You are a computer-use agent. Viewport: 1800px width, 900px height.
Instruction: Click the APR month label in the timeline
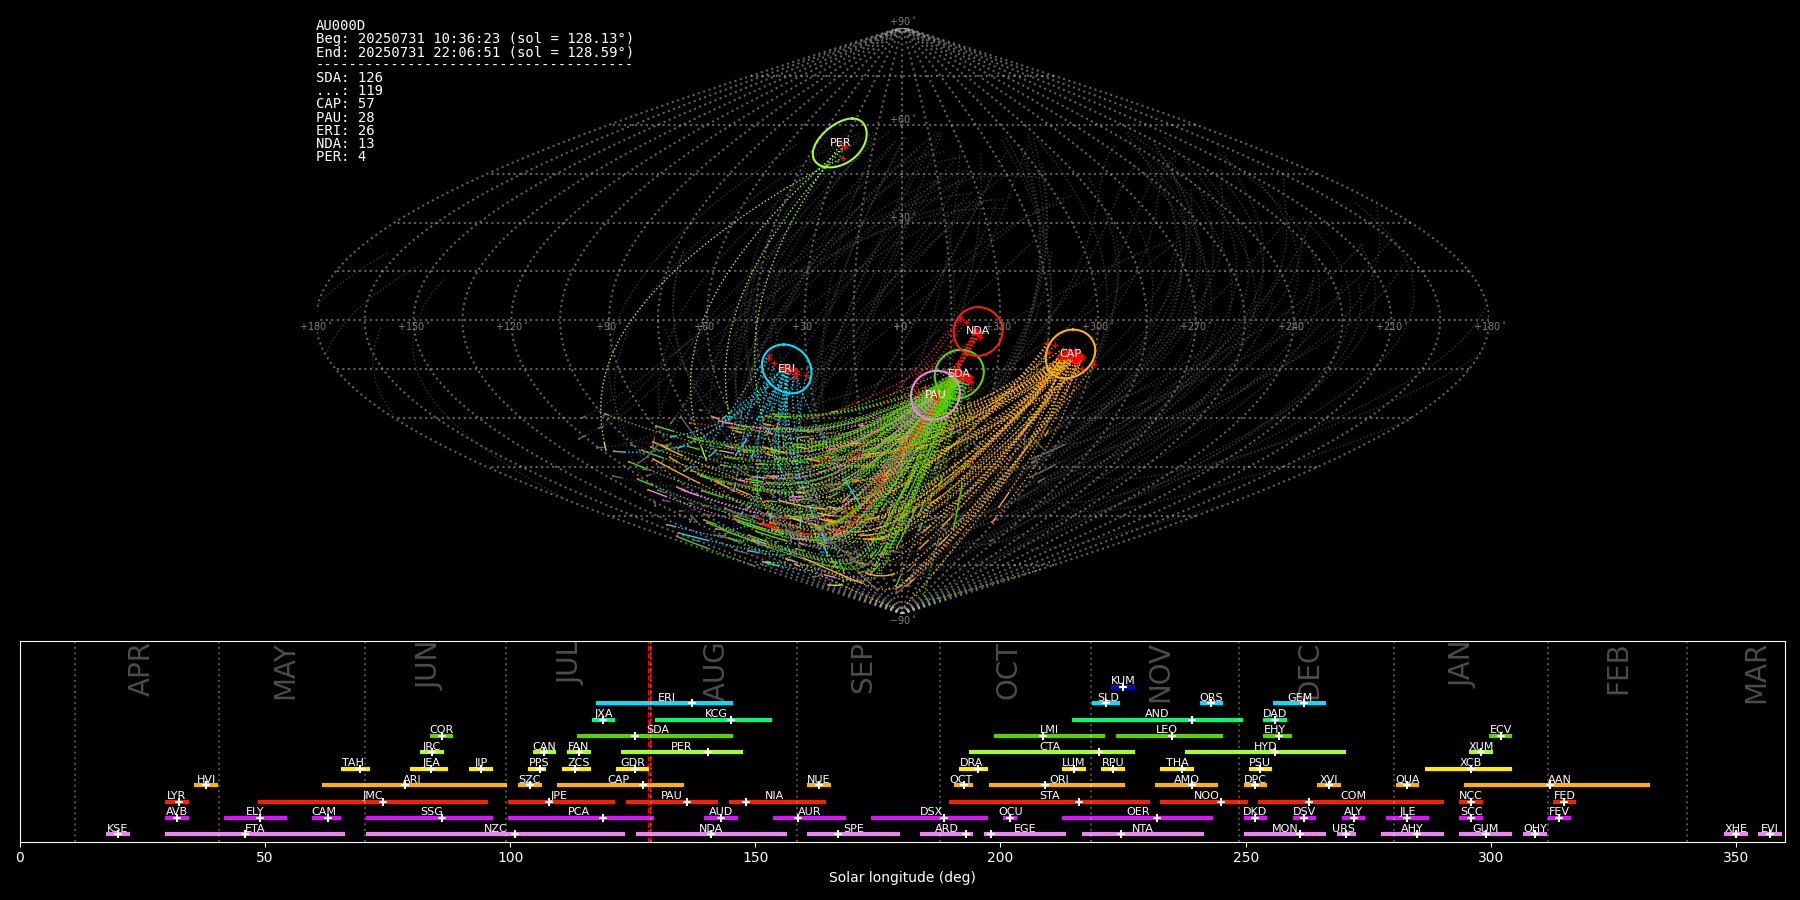click(139, 670)
